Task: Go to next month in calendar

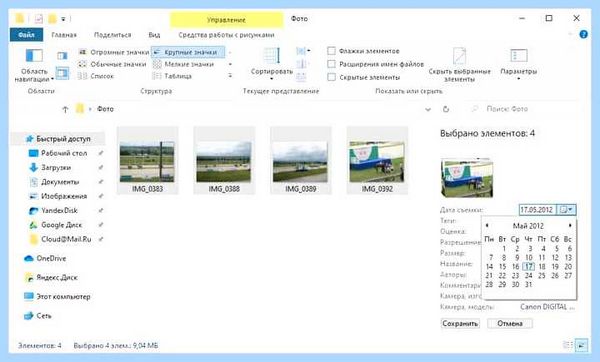Action: click(570, 226)
